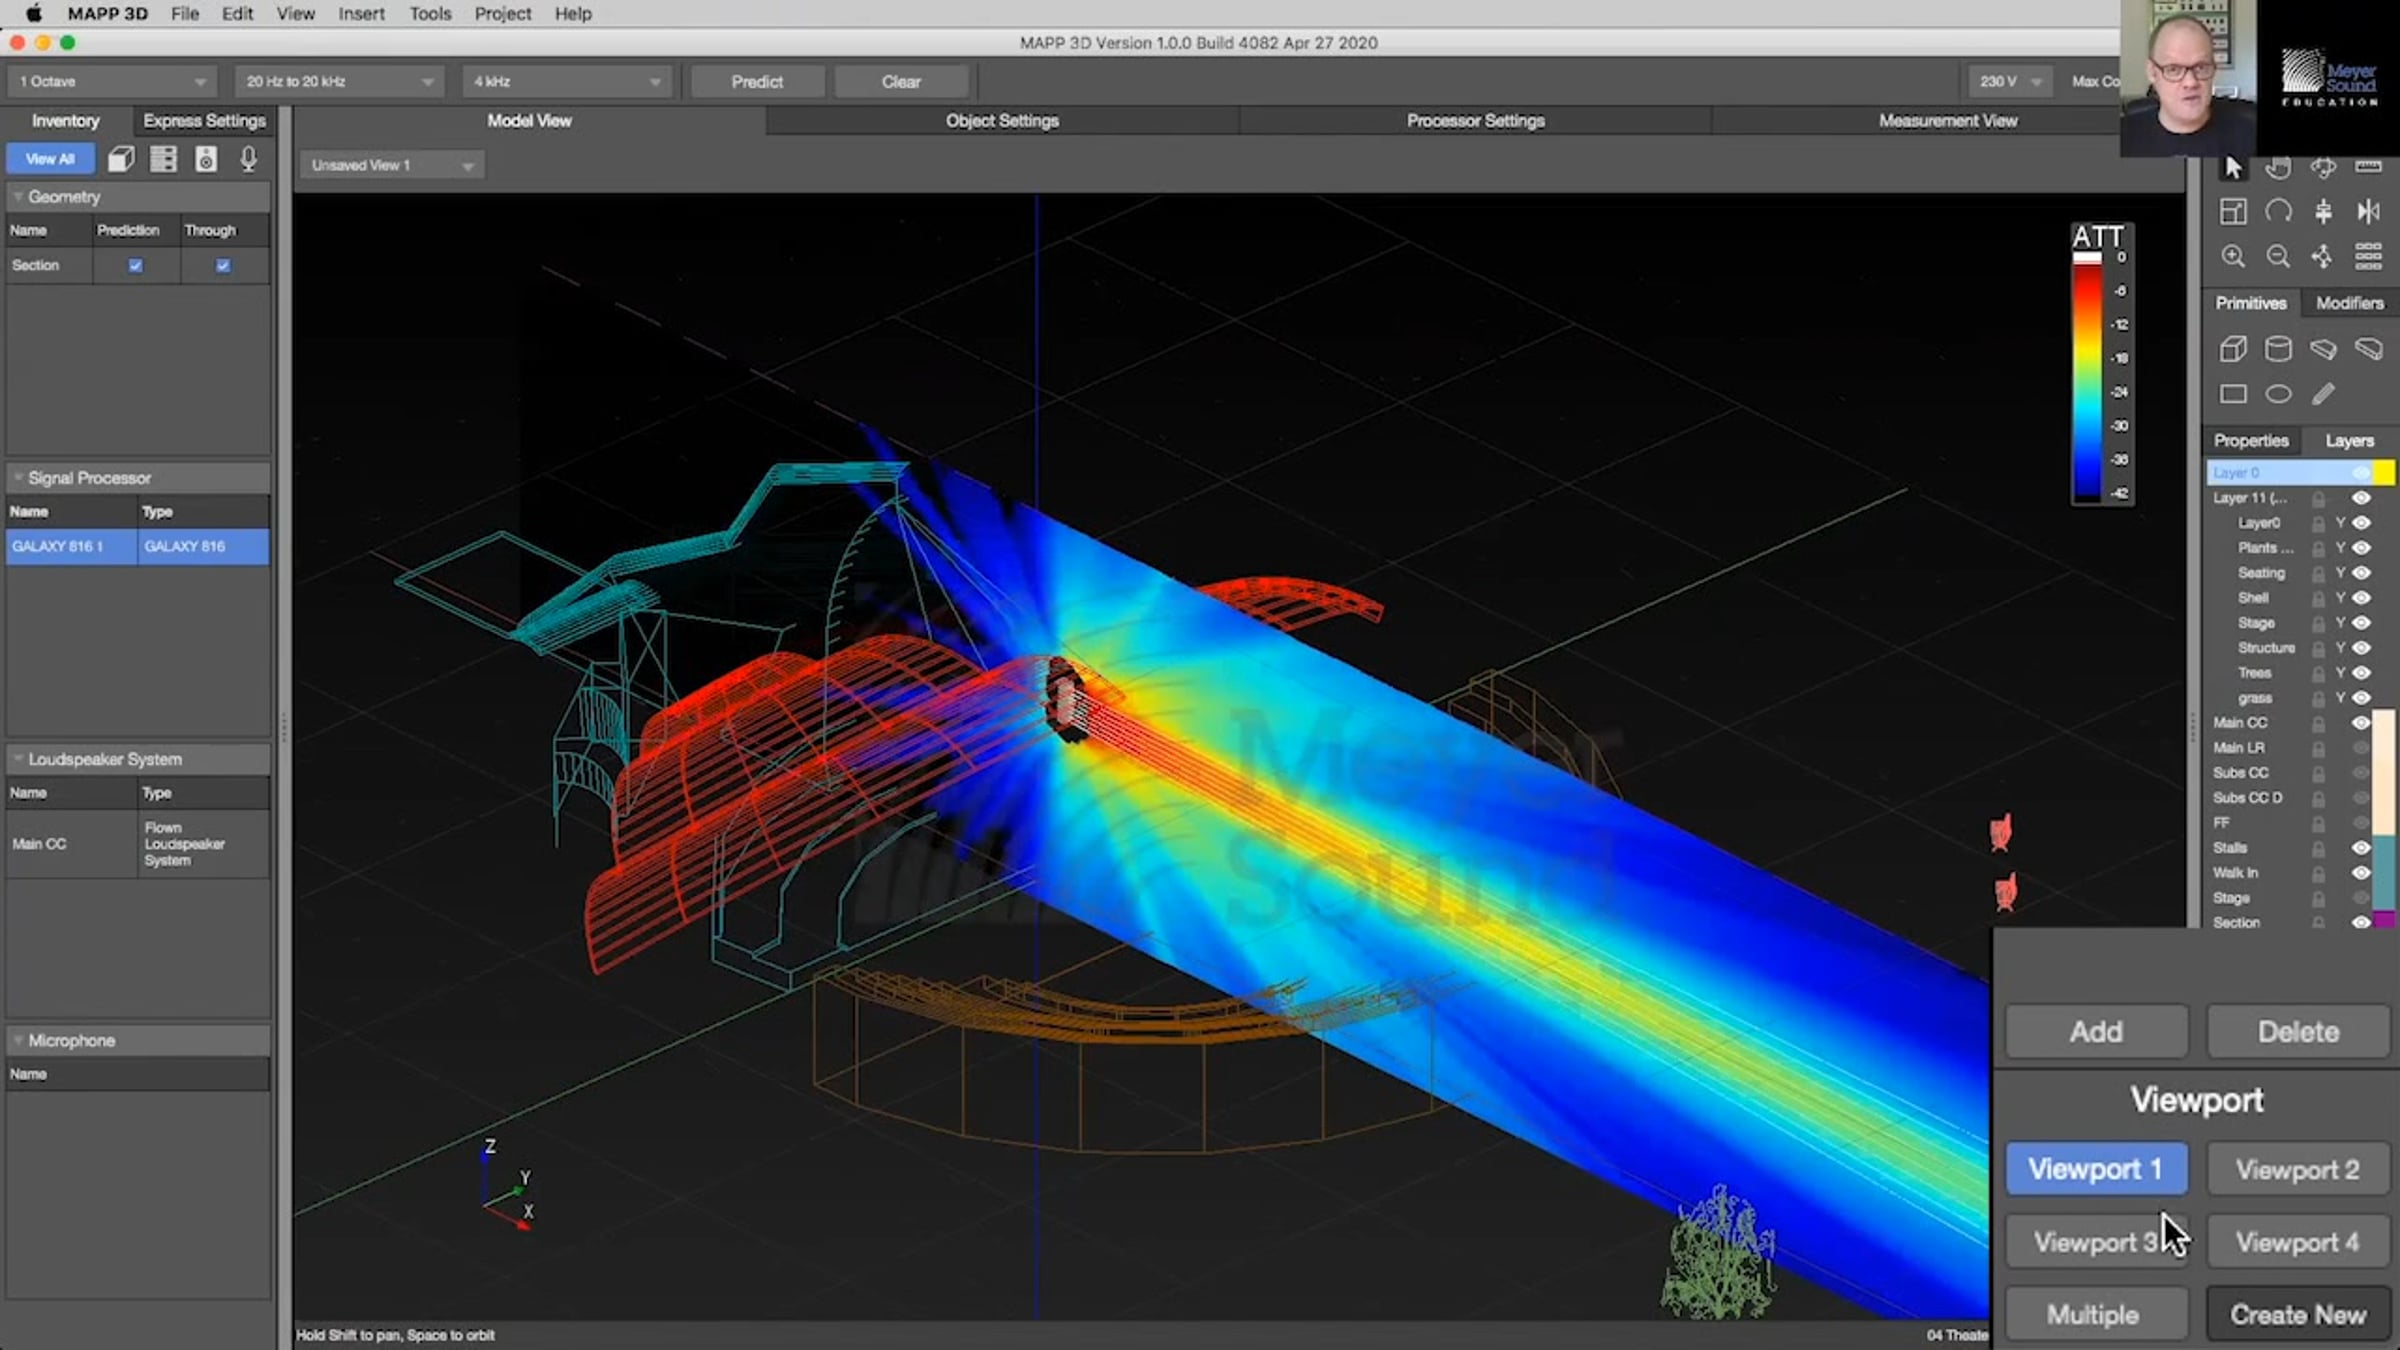Hide the Stalls layer
2400x1350 pixels.
tap(2361, 848)
